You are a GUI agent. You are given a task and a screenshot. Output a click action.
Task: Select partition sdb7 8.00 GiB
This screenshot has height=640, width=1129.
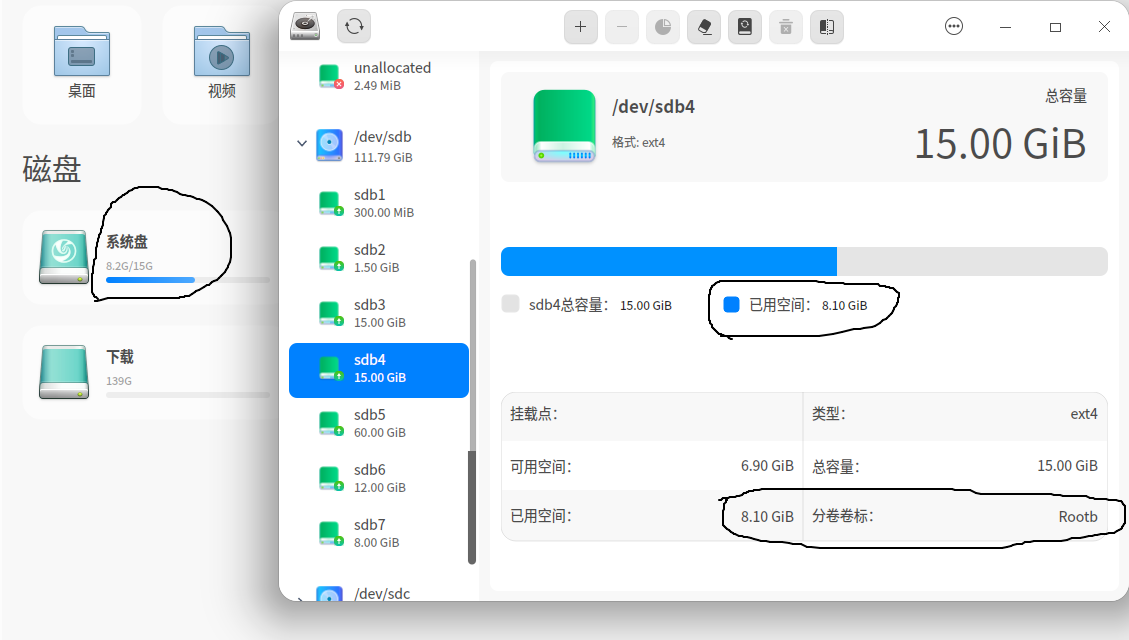click(x=379, y=533)
